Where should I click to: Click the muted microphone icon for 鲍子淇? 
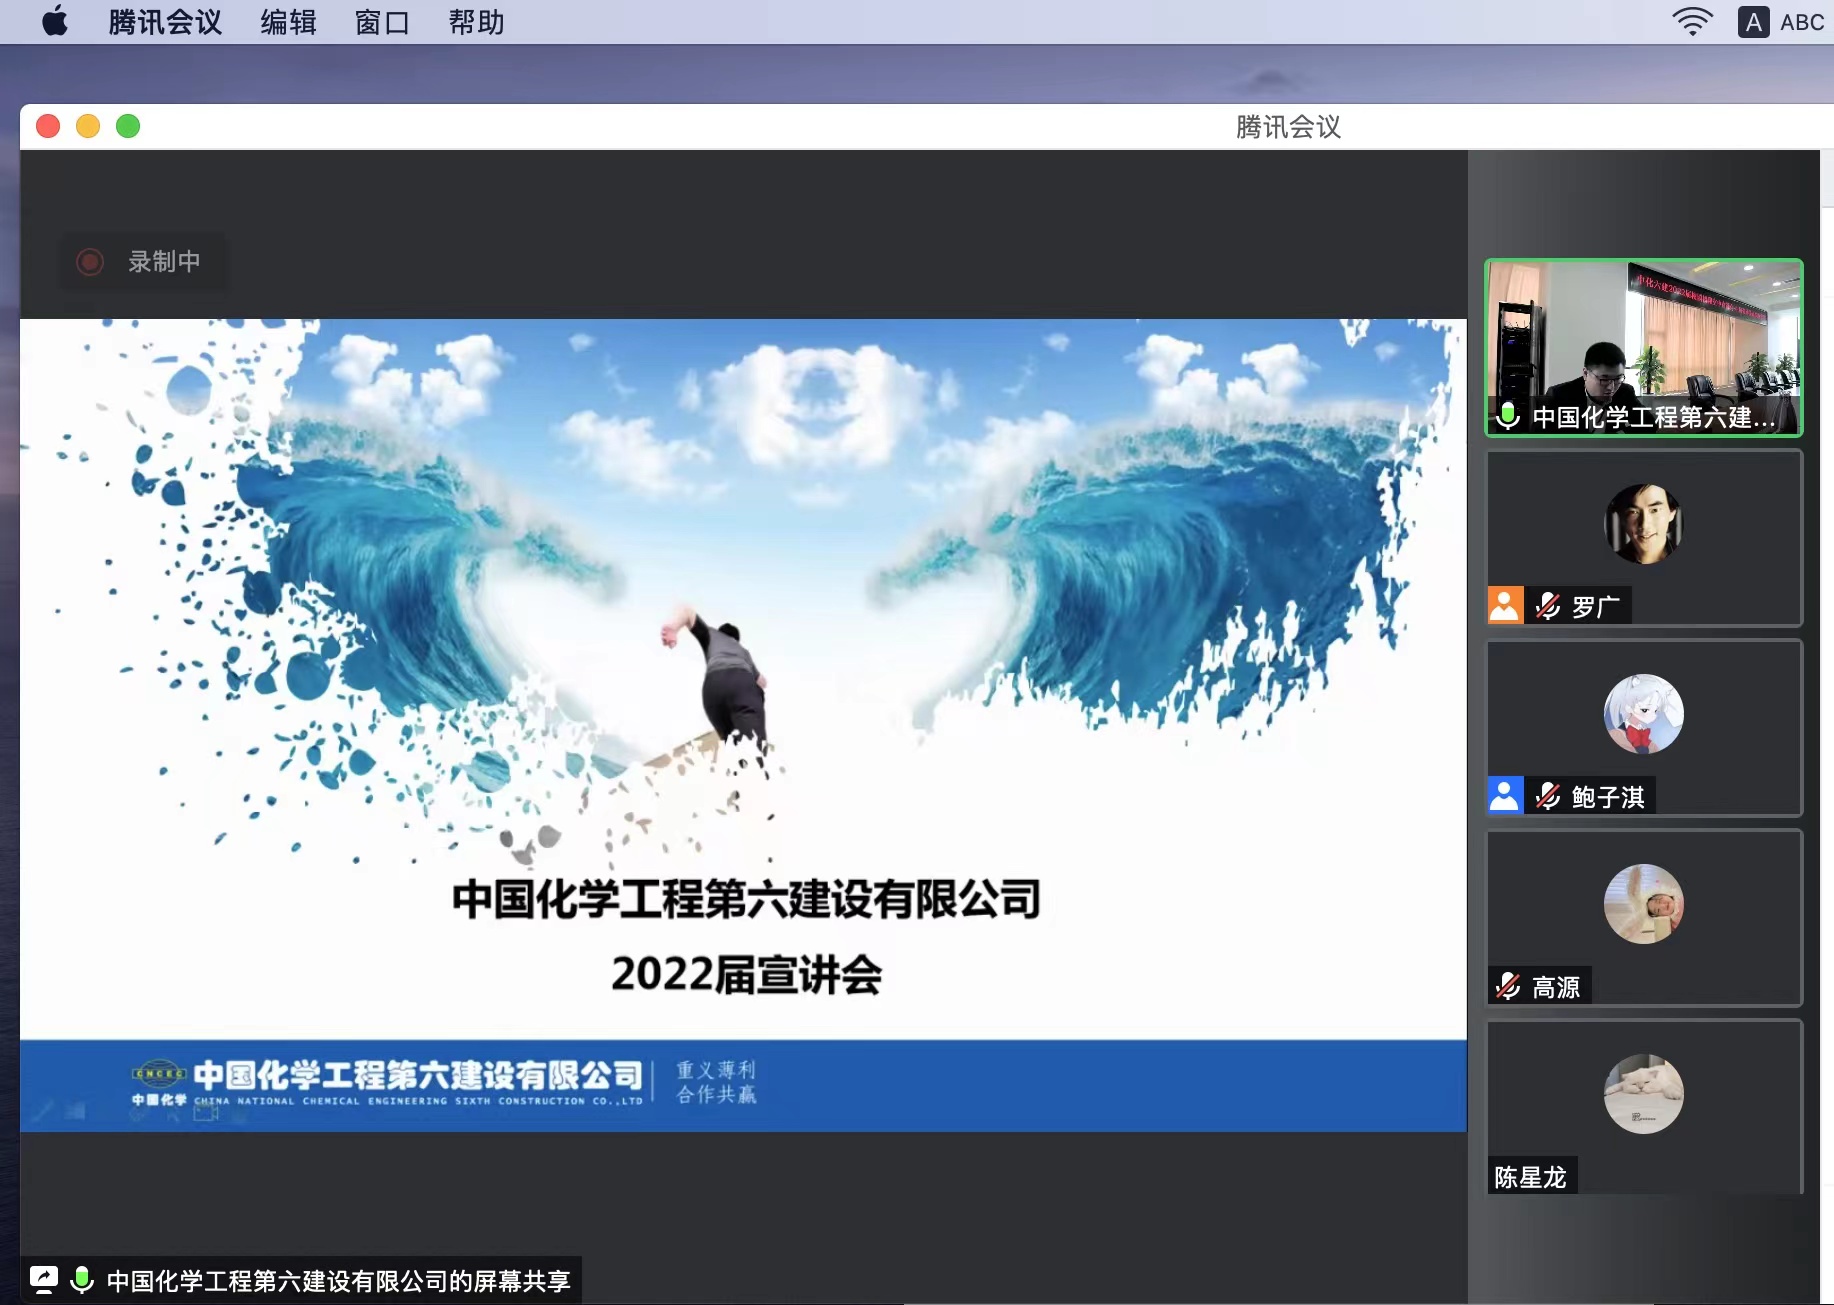[x=1548, y=796]
